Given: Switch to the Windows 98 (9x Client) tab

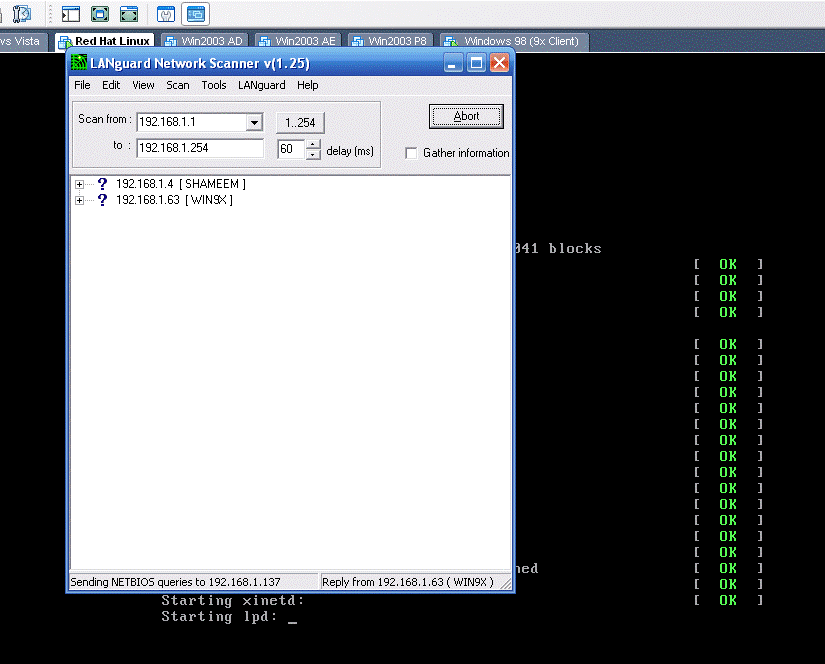Looking at the screenshot, I should click(514, 41).
